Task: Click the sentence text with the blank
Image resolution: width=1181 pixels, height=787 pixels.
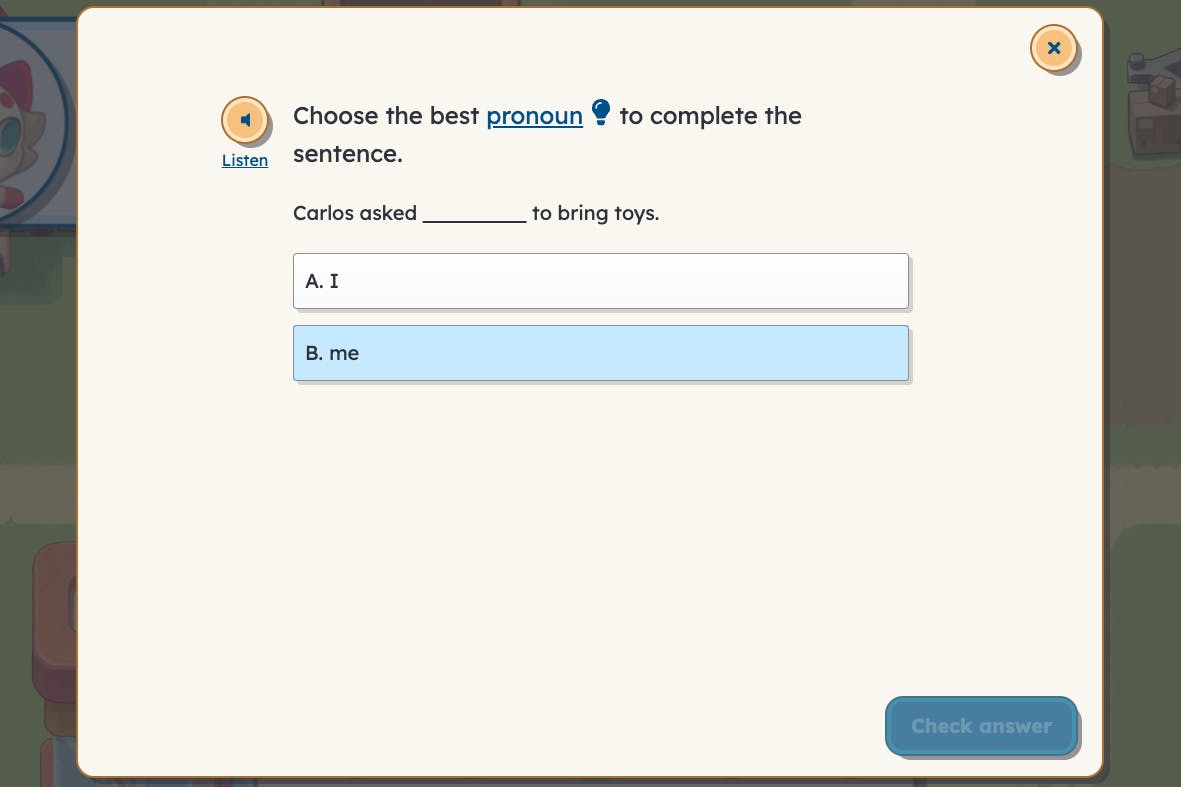Action: (476, 213)
